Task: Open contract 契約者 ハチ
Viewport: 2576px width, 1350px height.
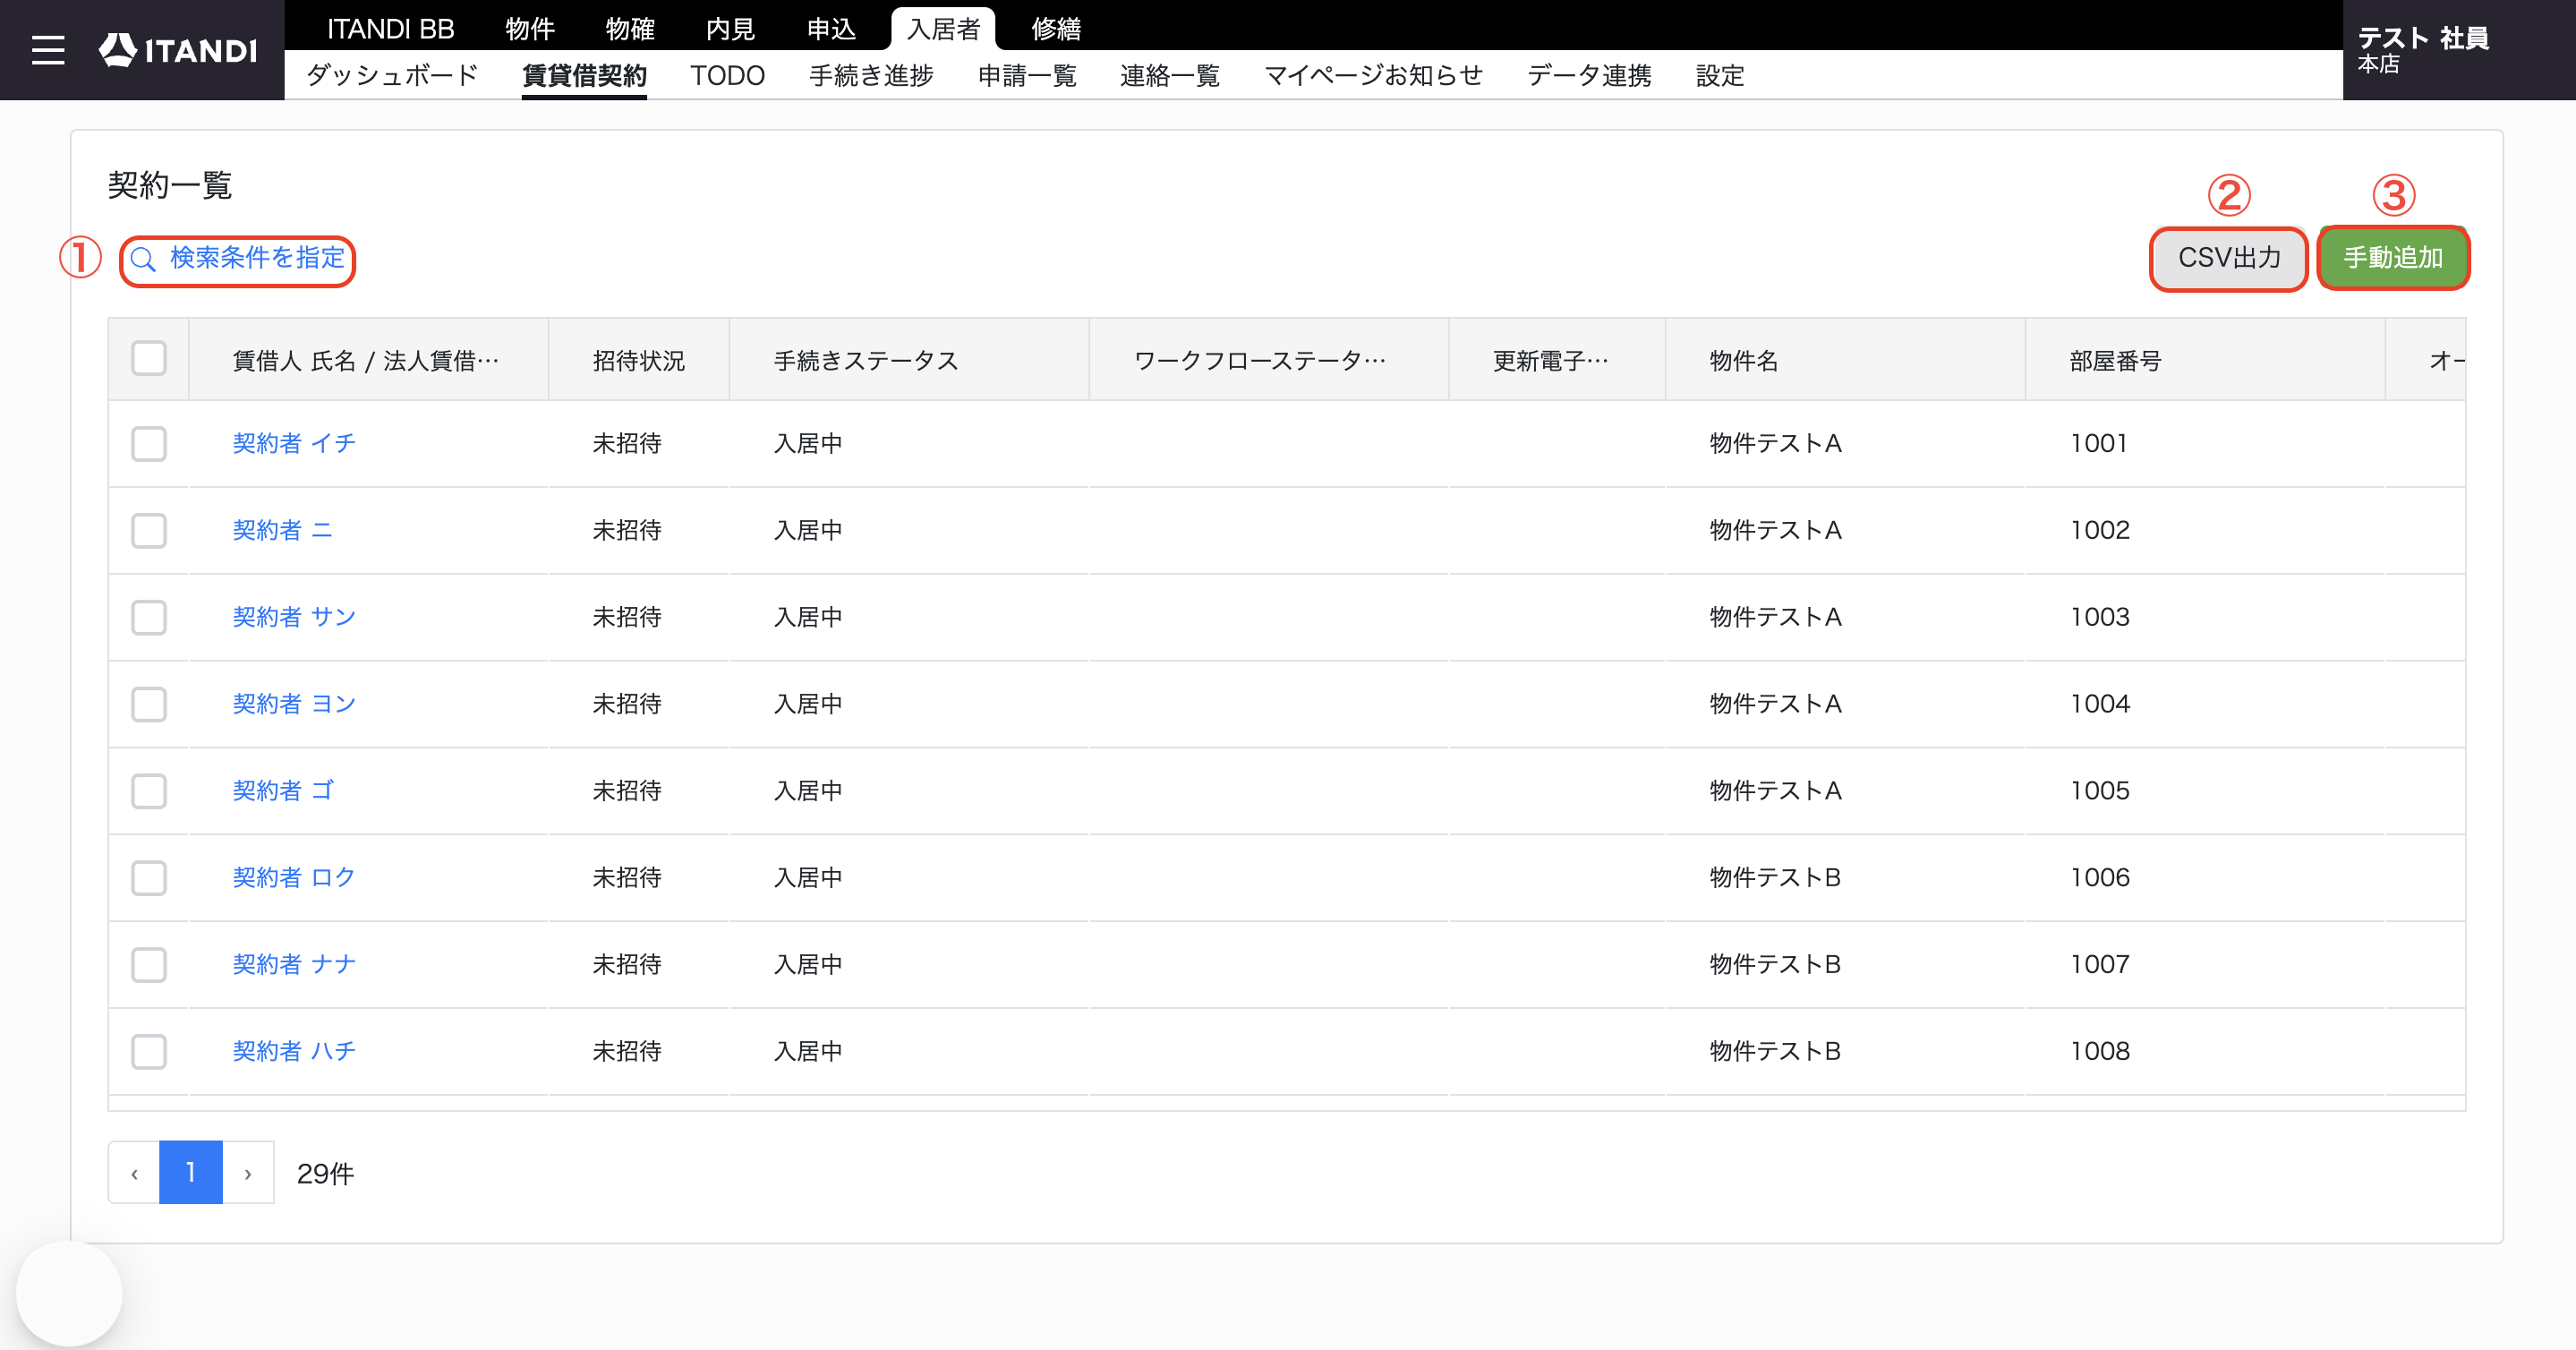Action: [x=294, y=1052]
